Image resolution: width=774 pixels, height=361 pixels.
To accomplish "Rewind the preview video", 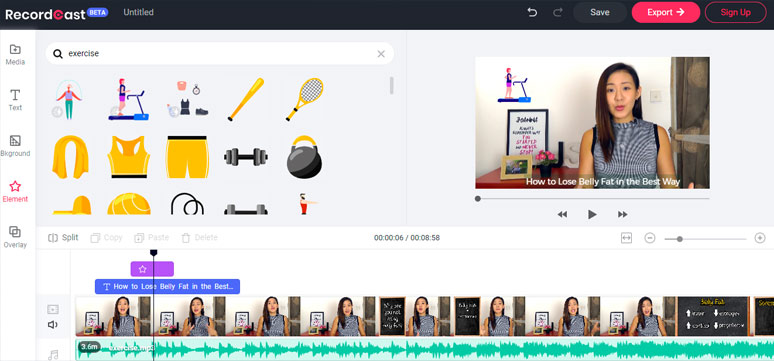I will (562, 214).
